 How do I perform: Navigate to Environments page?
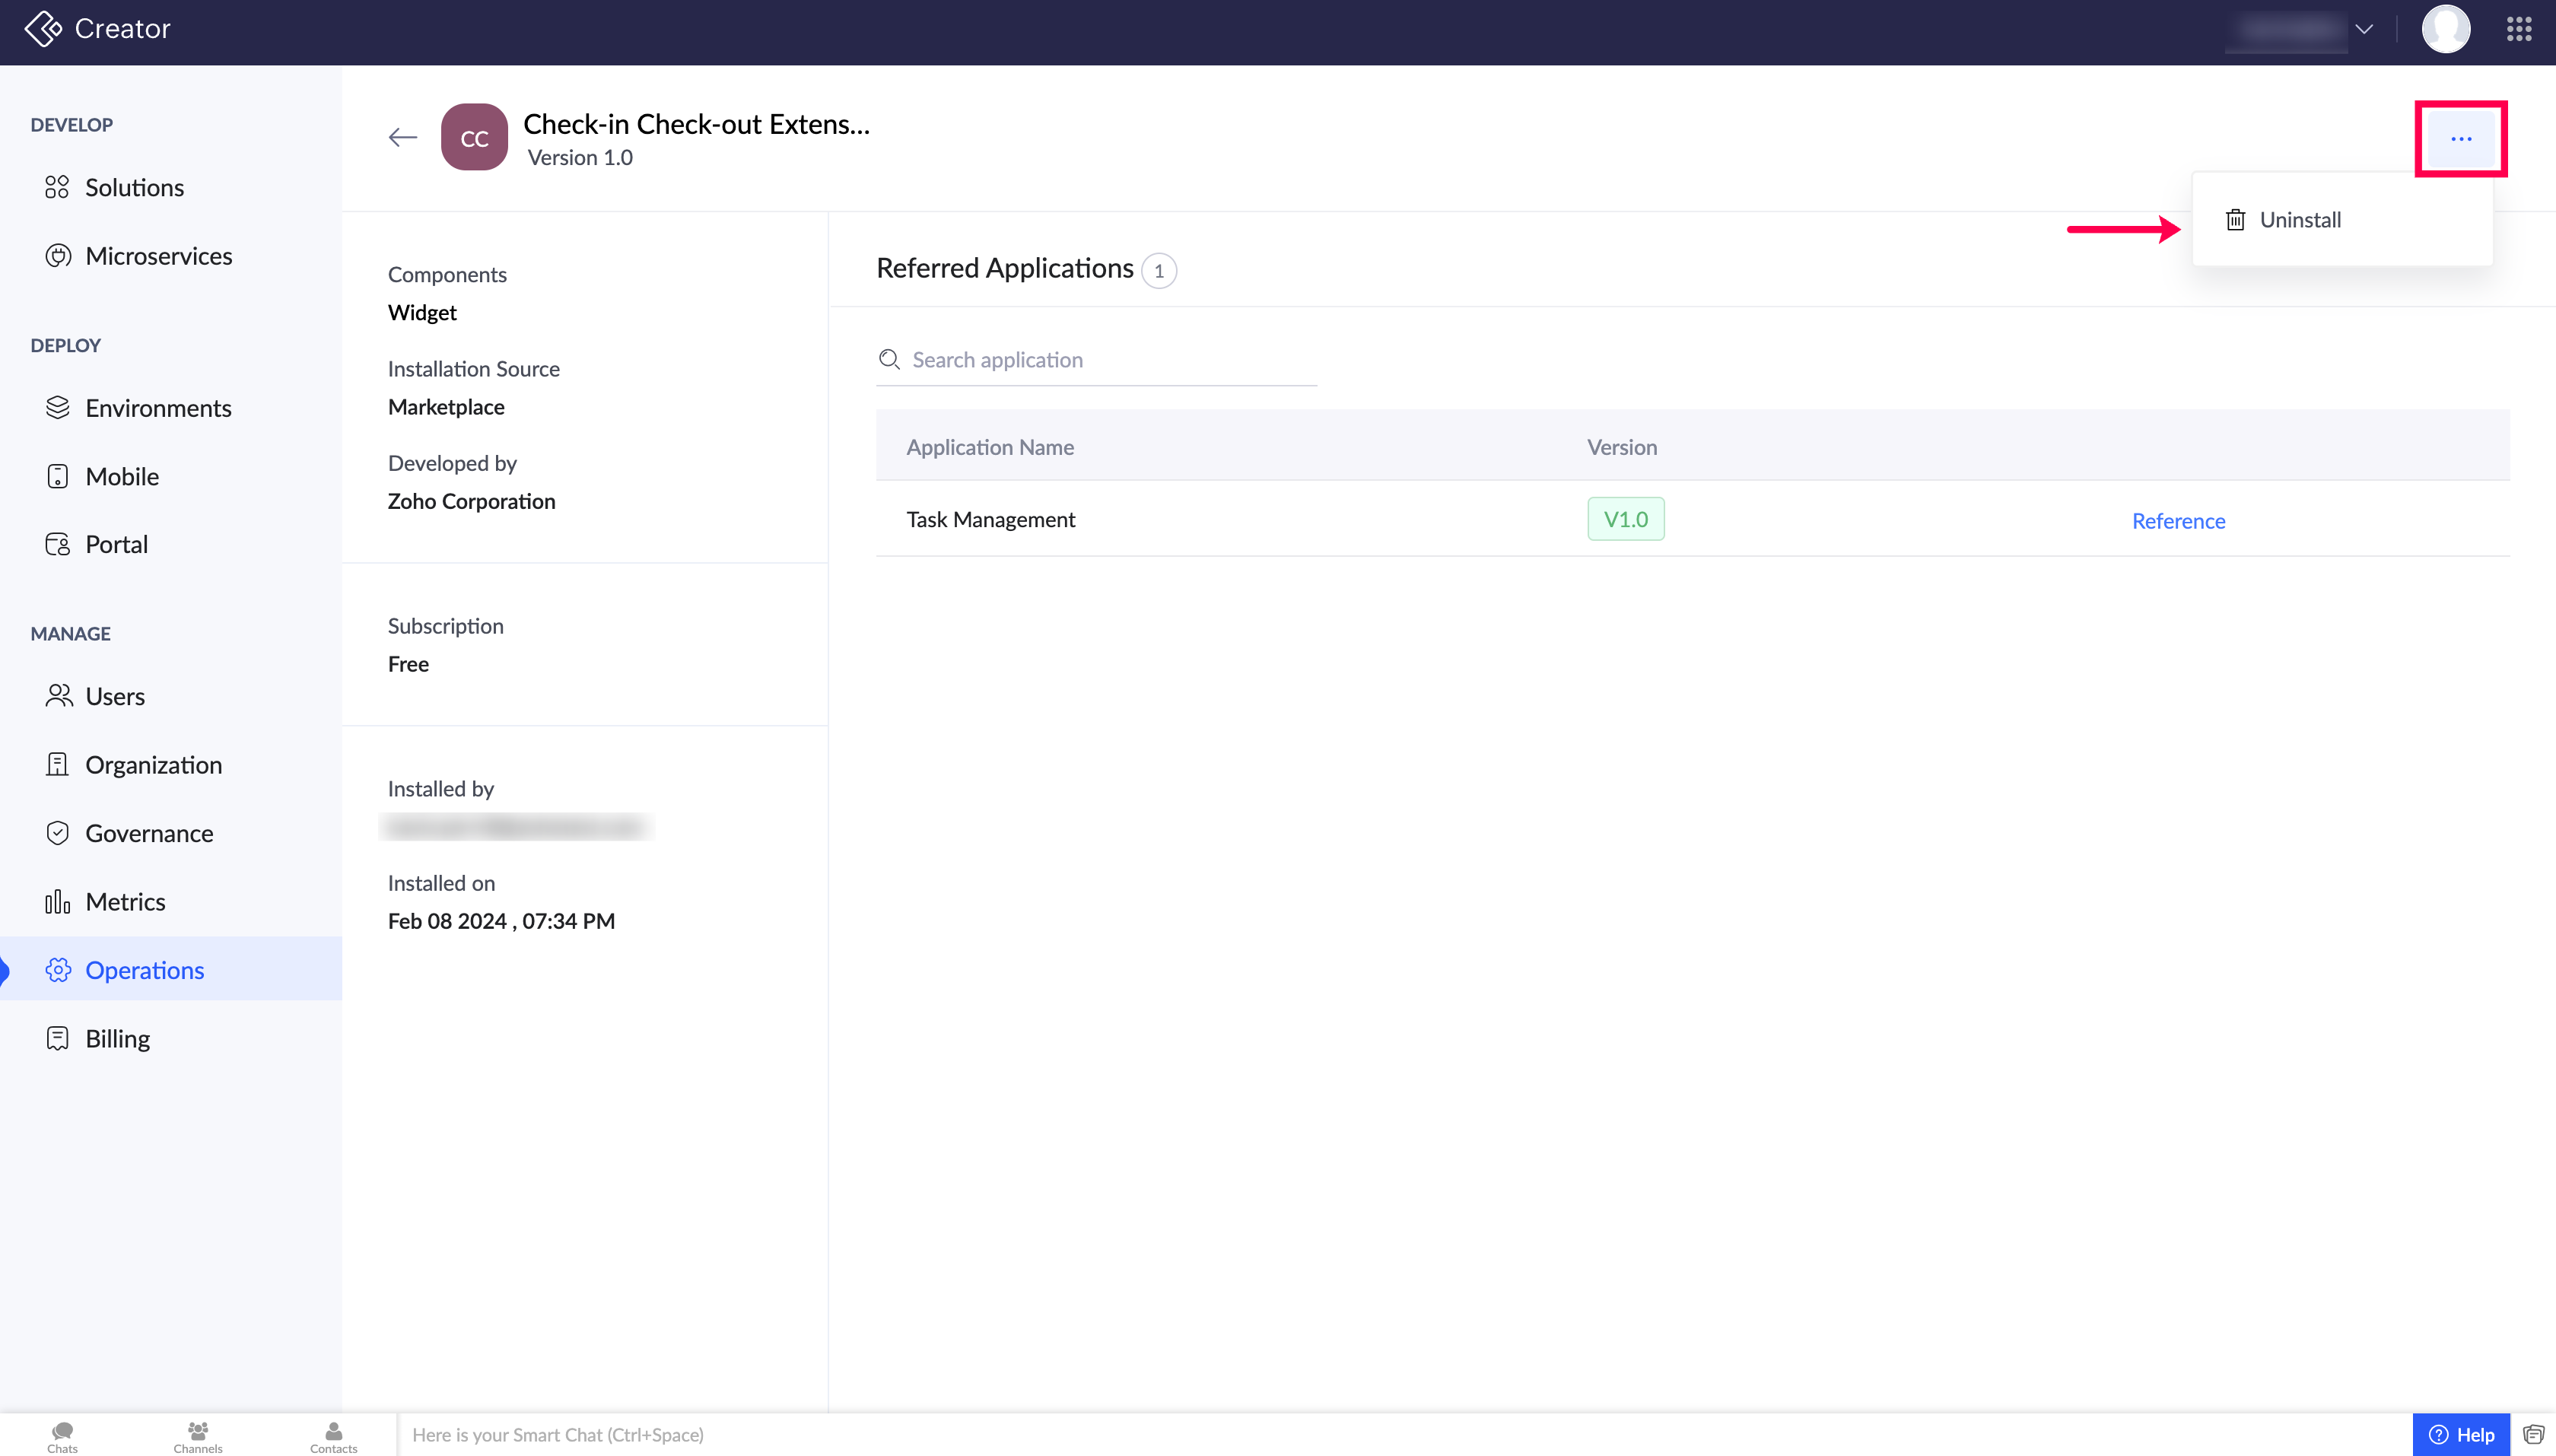click(158, 408)
